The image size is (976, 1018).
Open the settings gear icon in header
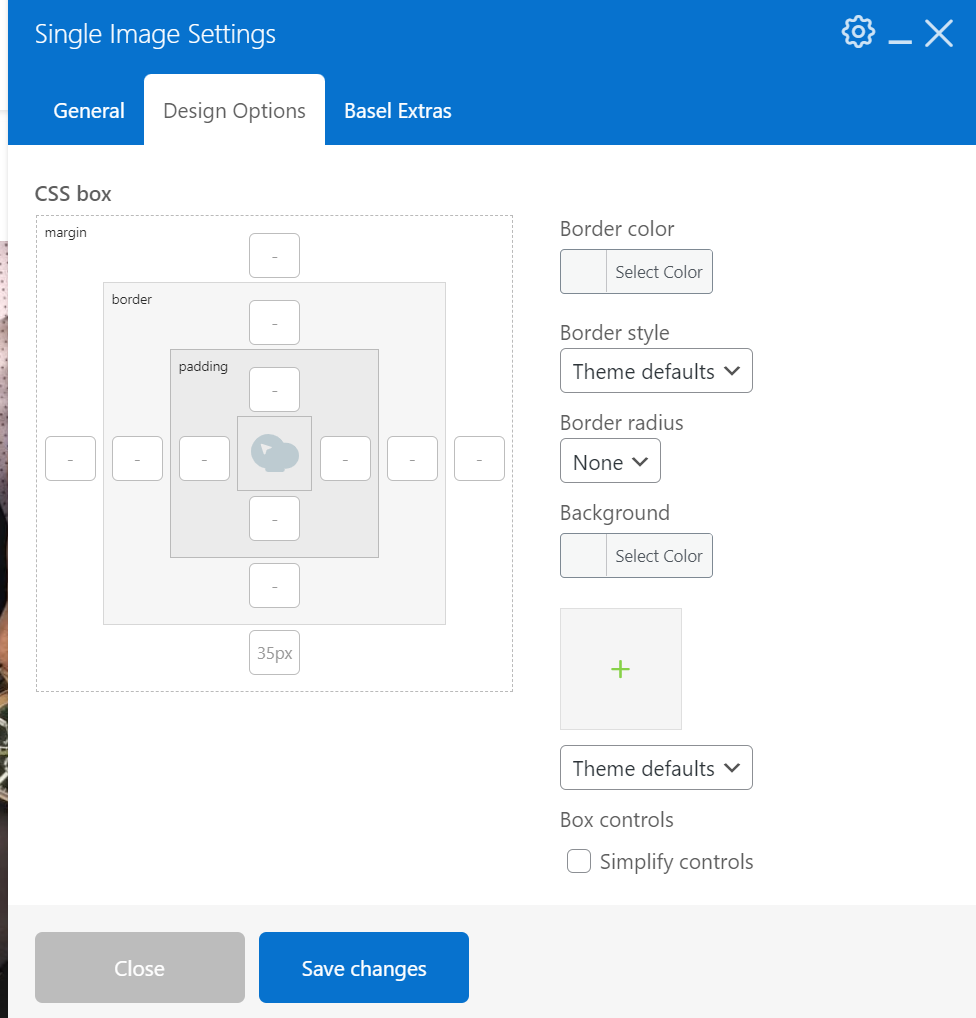[857, 33]
